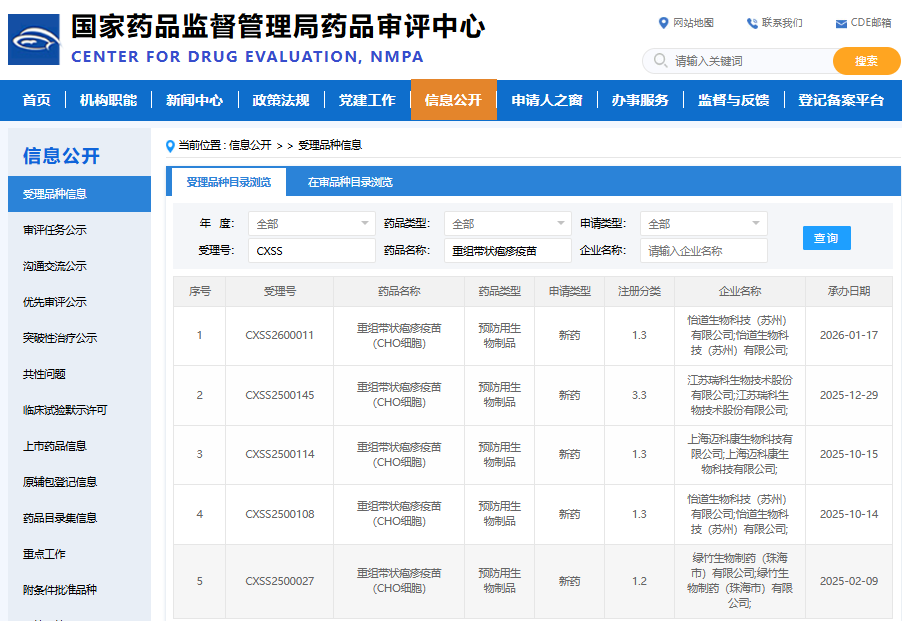The image size is (902, 621).
Task: Click the 承办日期 column header
Action: [849, 292]
